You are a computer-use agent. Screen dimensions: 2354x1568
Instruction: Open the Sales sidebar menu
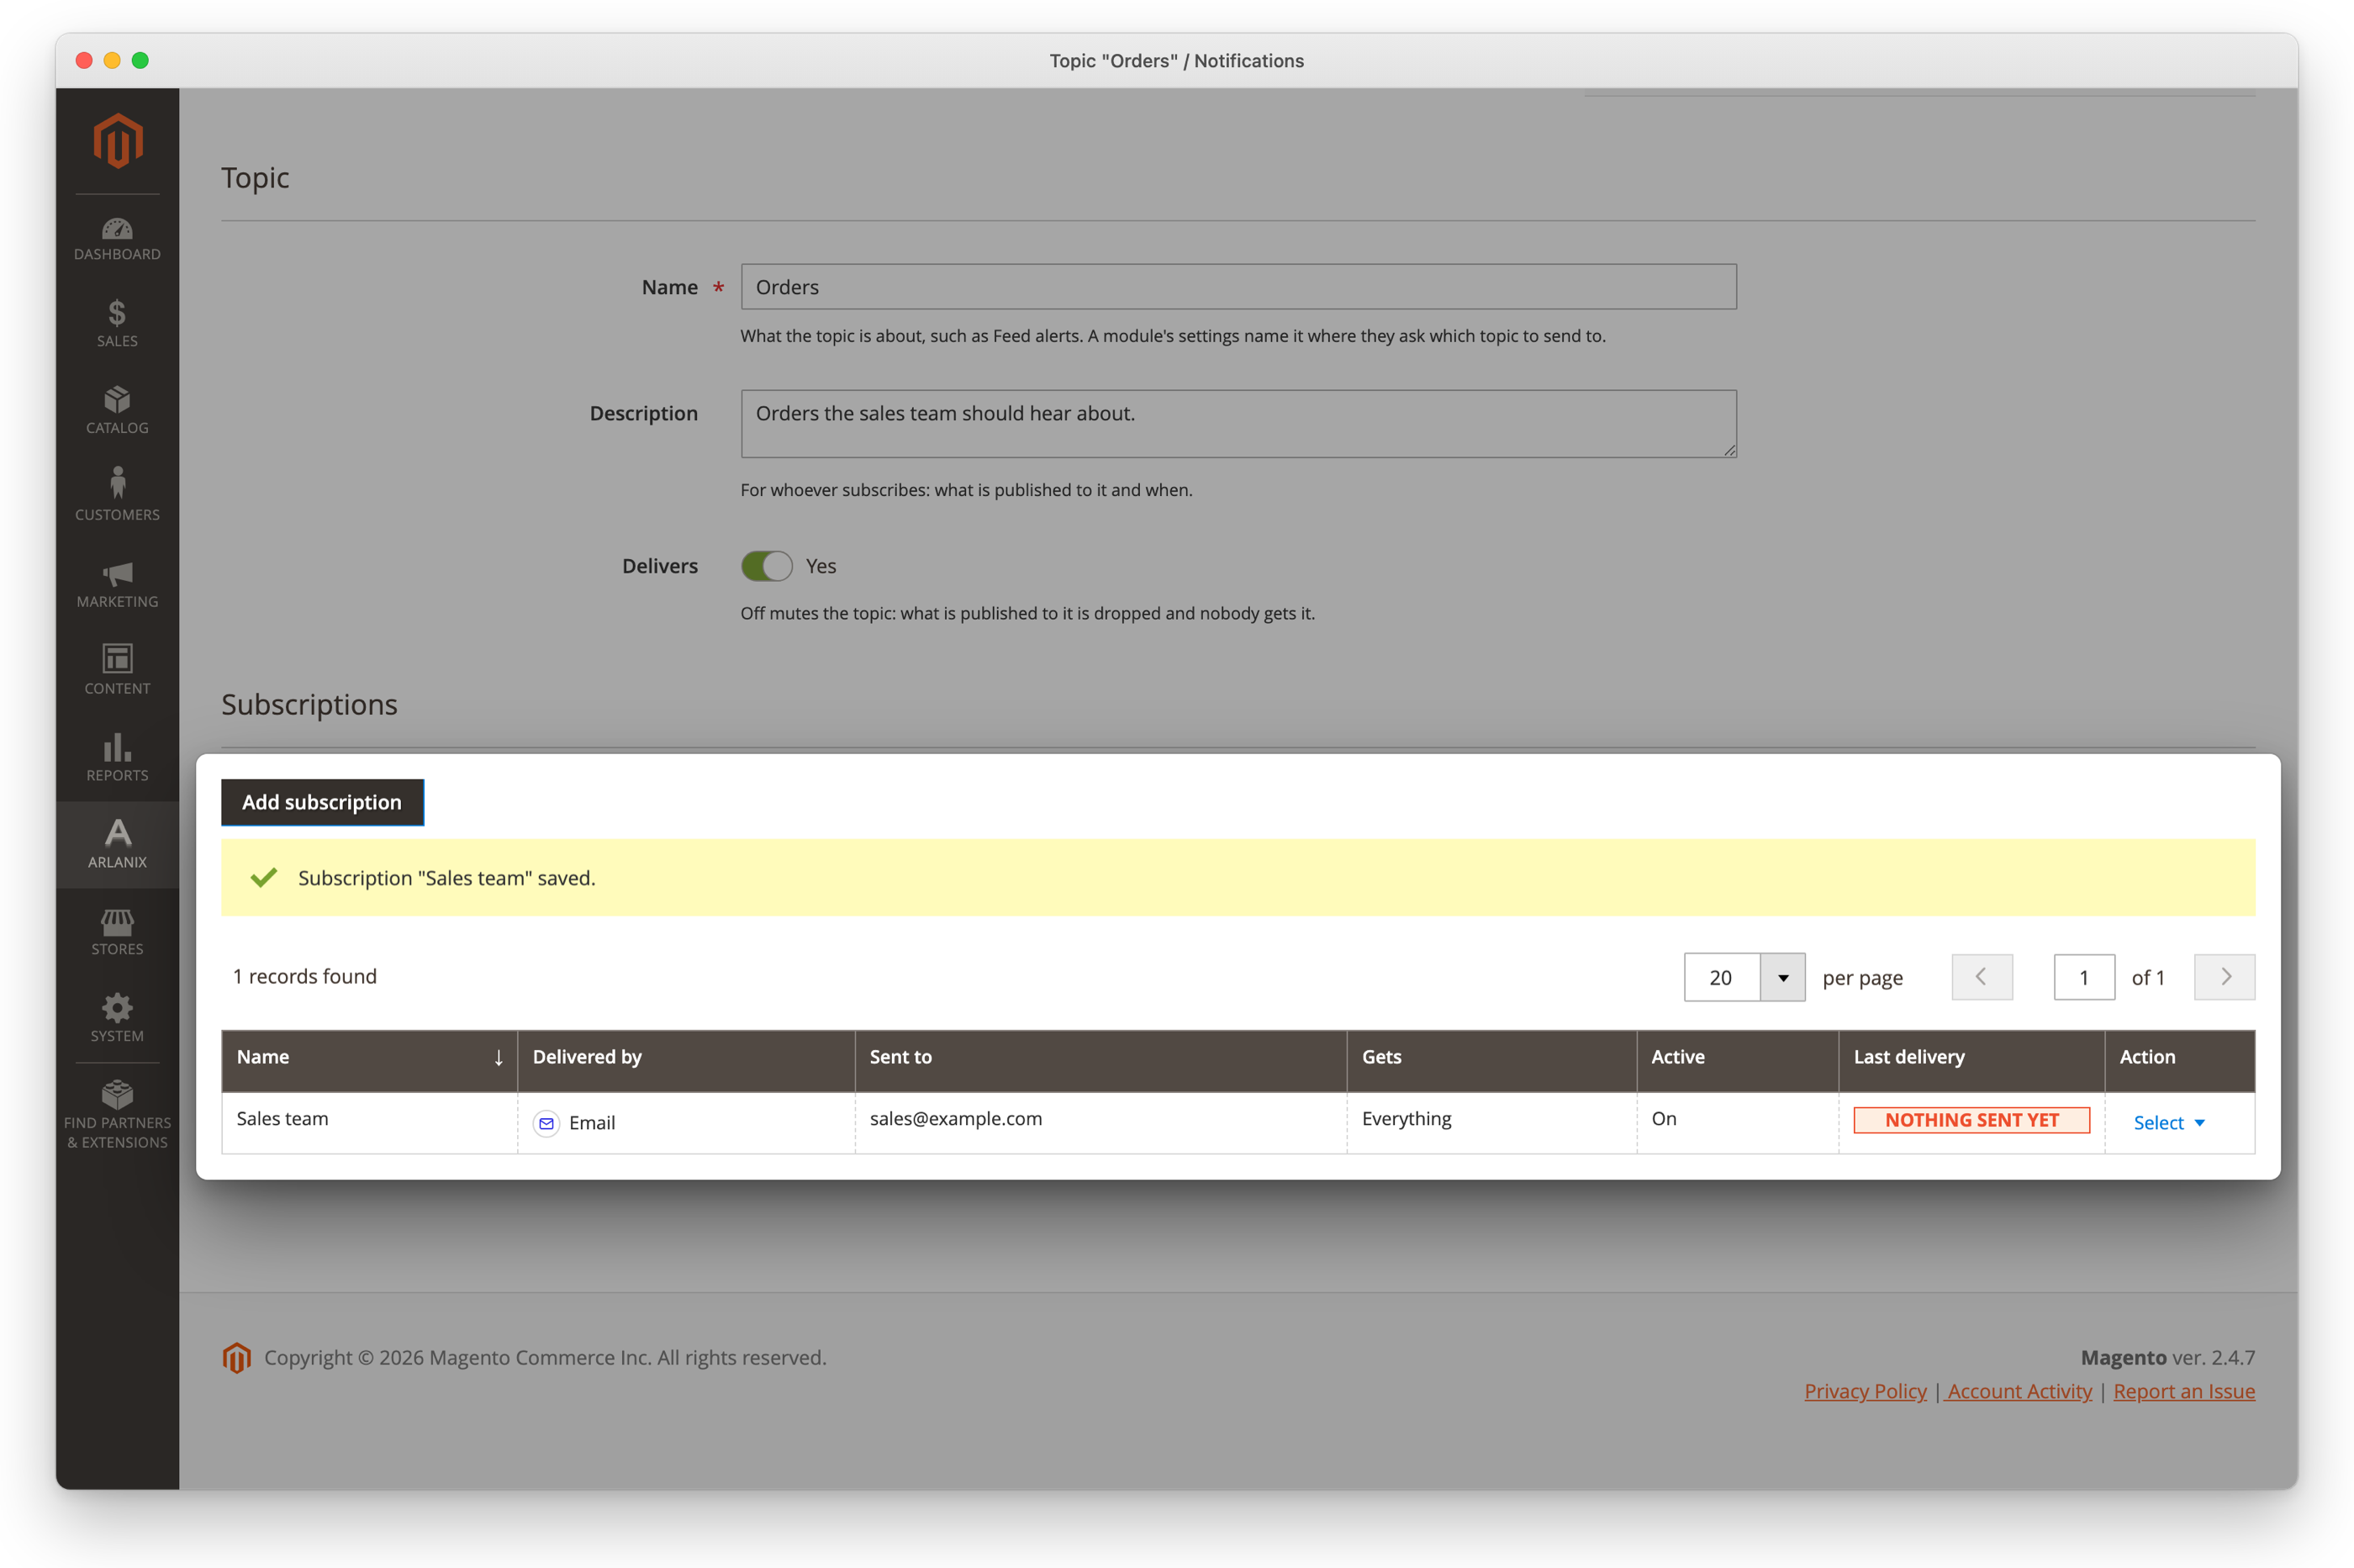(117, 324)
